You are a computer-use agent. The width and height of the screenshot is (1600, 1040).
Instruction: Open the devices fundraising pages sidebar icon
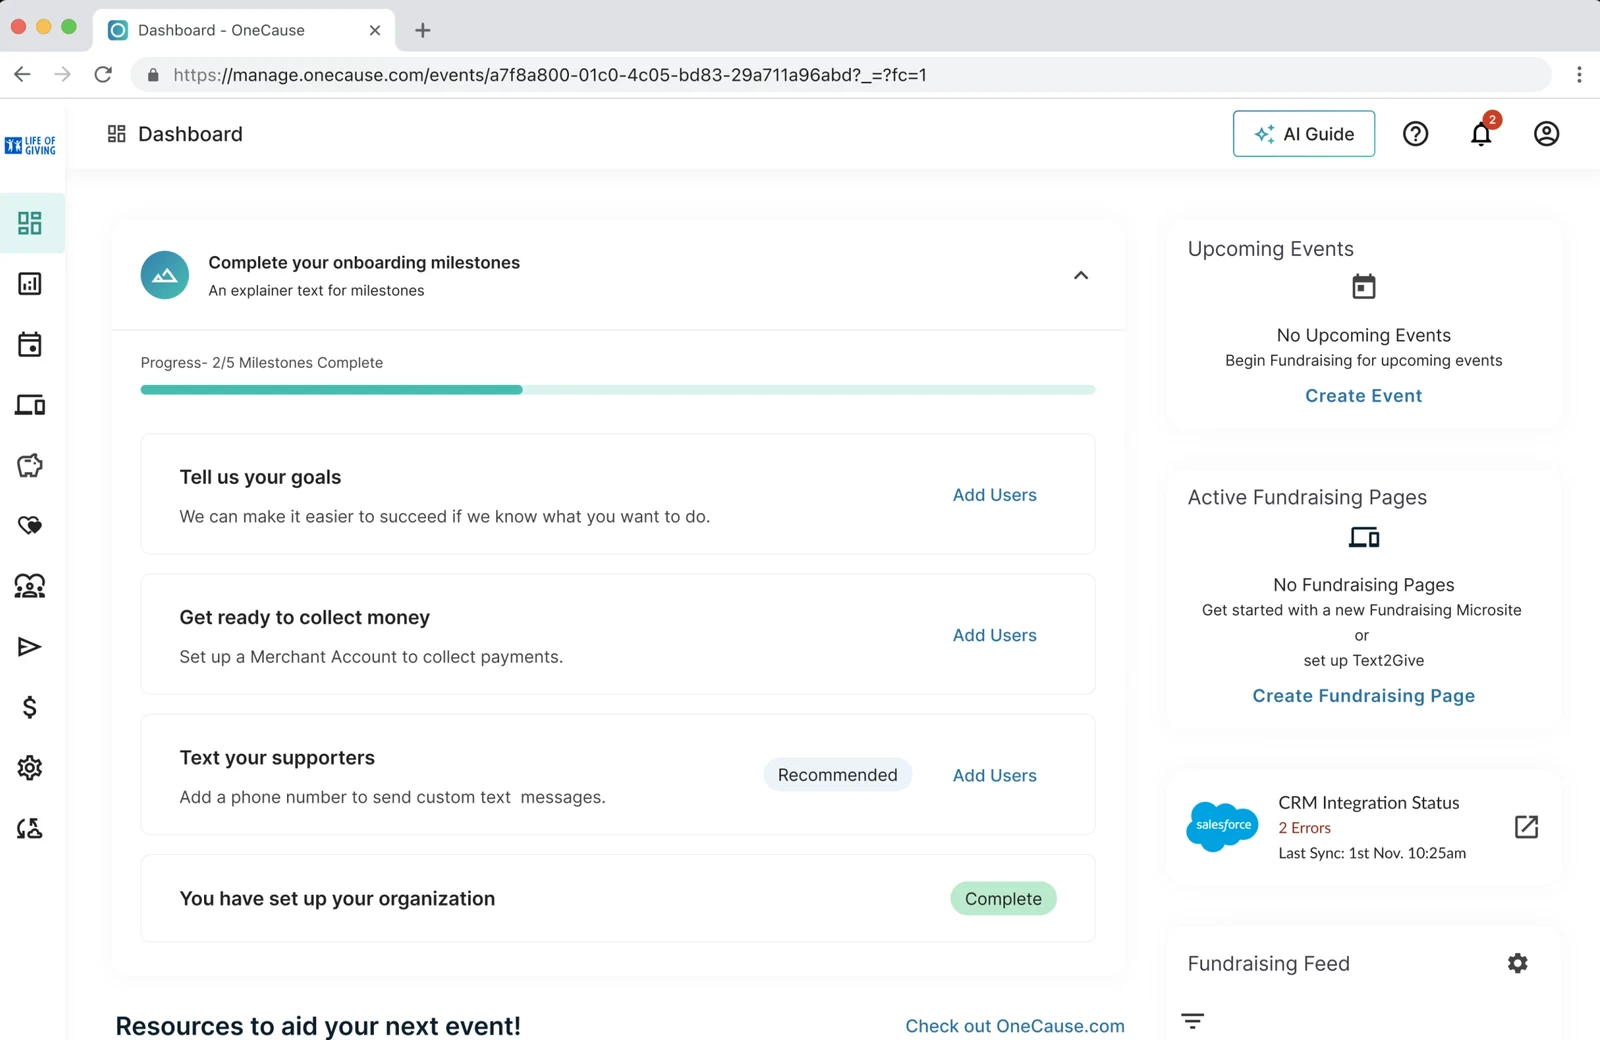tap(30, 405)
